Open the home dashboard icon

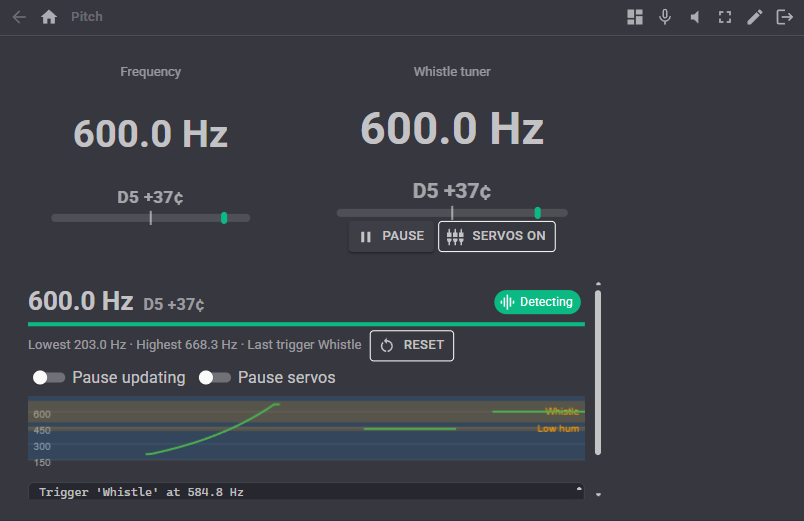(x=49, y=17)
